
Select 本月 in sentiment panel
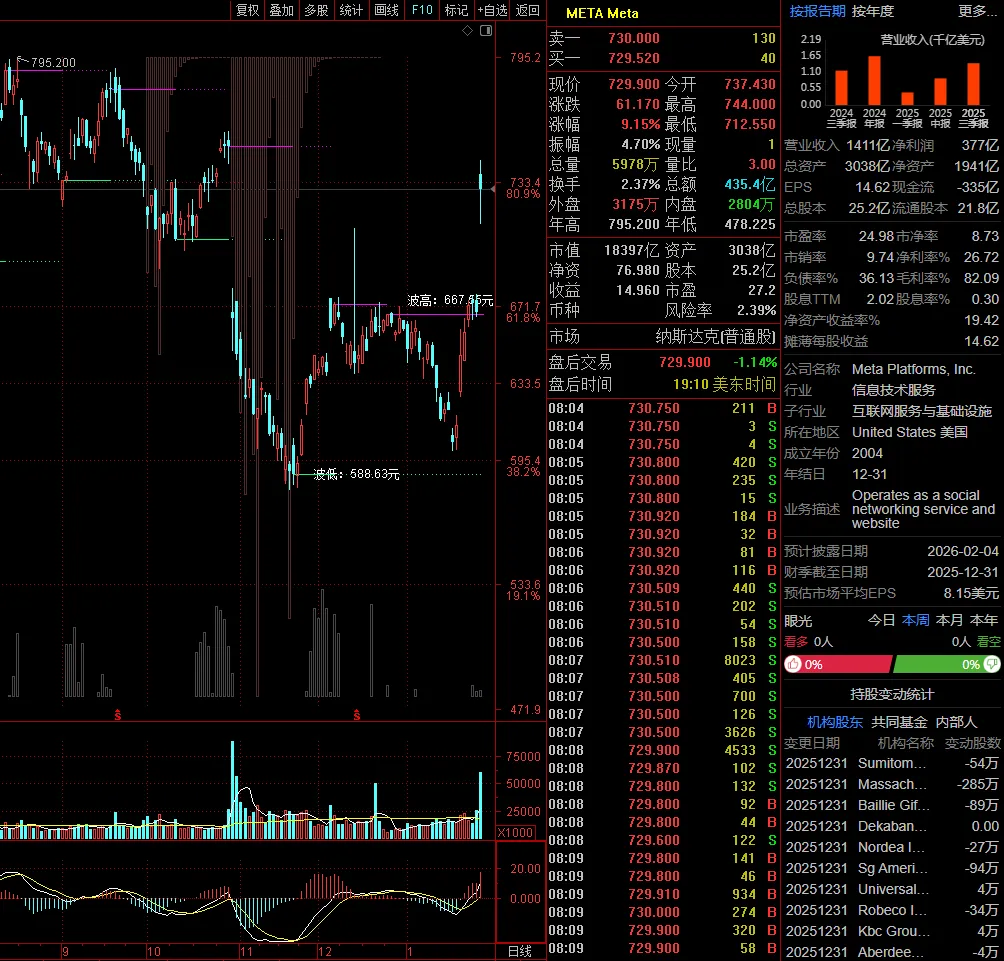point(950,620)
